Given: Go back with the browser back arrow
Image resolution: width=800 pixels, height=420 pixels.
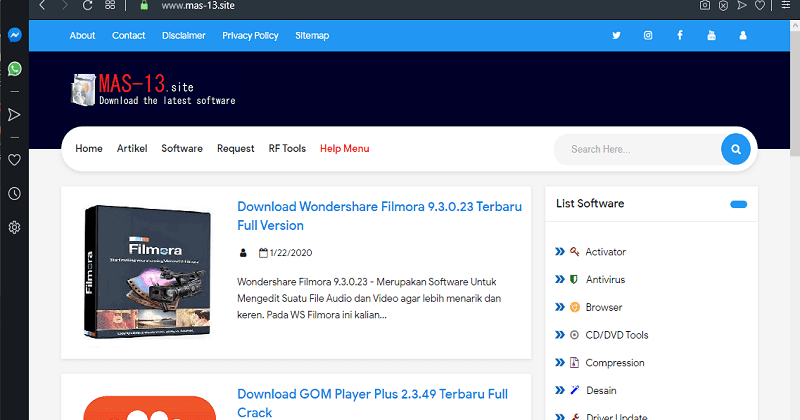Looking at the screenshot, I should (x=42, y=6).
